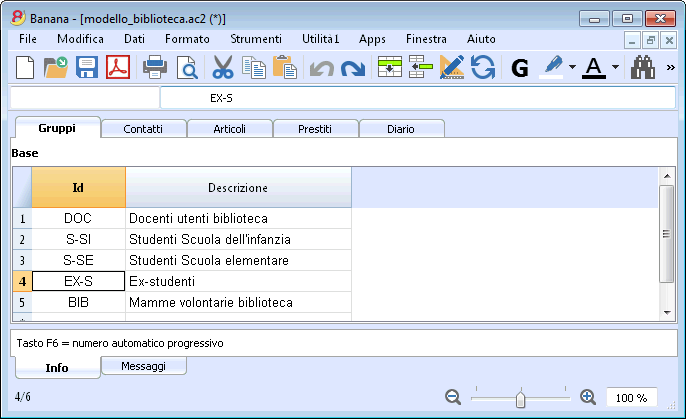
Task: Expand toolbar overflow chevron
Action: [670, 68]
